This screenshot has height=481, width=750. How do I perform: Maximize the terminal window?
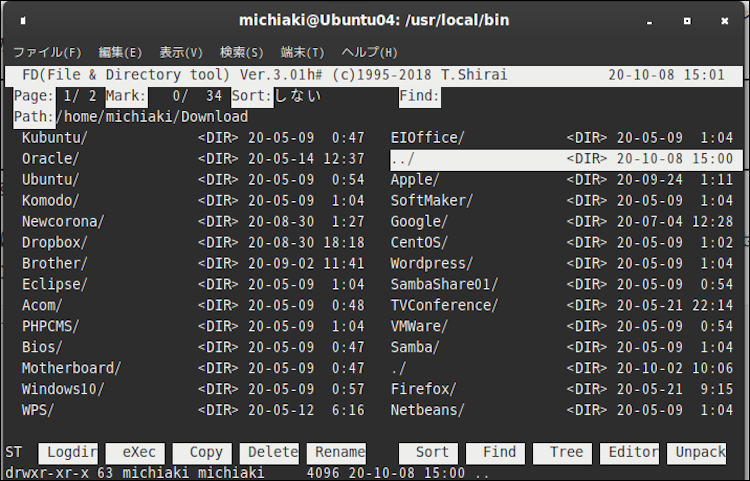(x=687, y=21)
